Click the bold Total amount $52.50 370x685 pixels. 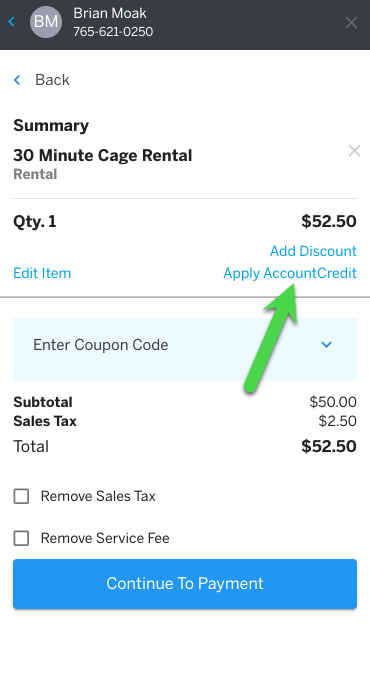pyautogui.click(x=329, y=446)
